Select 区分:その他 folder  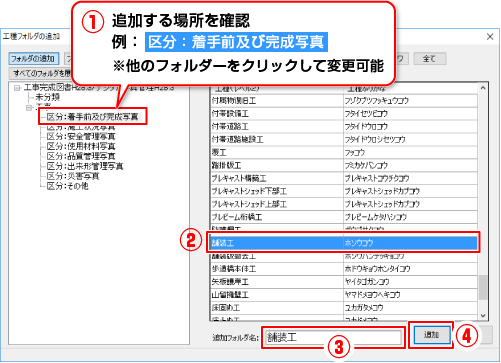(67, 186)
